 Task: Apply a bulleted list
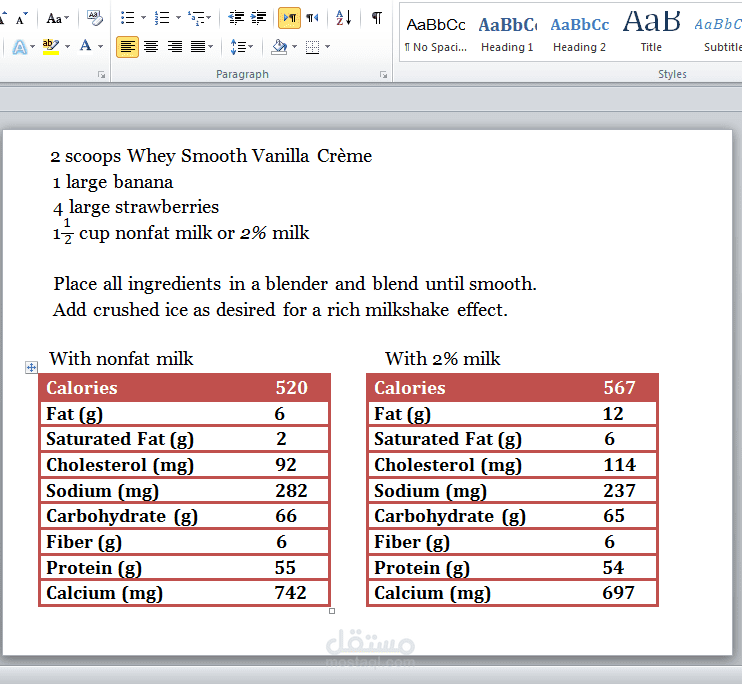point(128,18)
